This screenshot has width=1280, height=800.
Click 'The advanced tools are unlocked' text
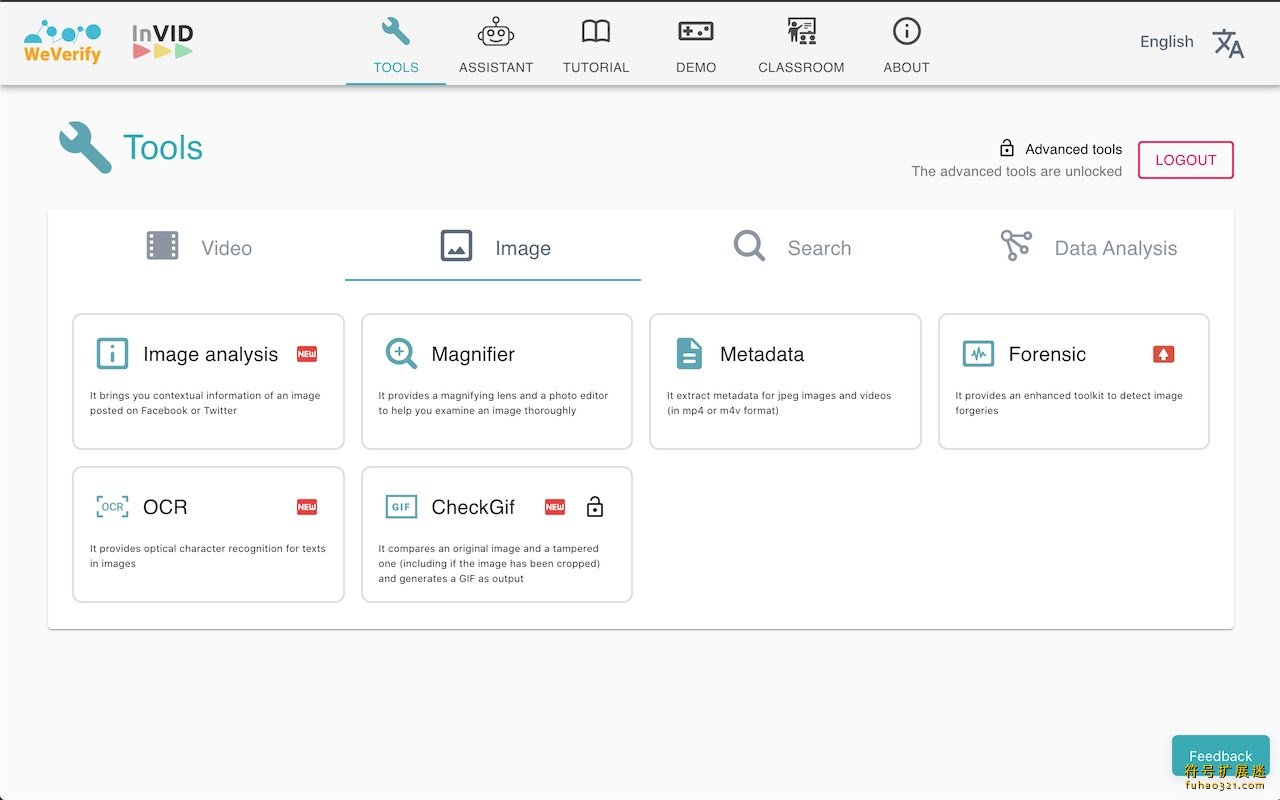[x=1017, y=171]
